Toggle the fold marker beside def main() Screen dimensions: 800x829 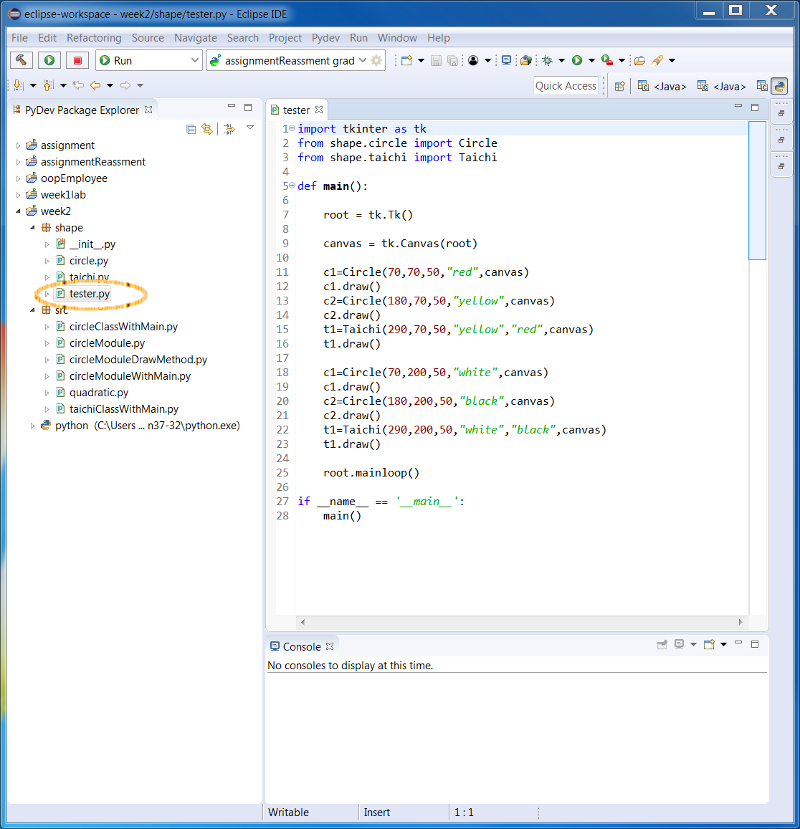coord(291,186)
